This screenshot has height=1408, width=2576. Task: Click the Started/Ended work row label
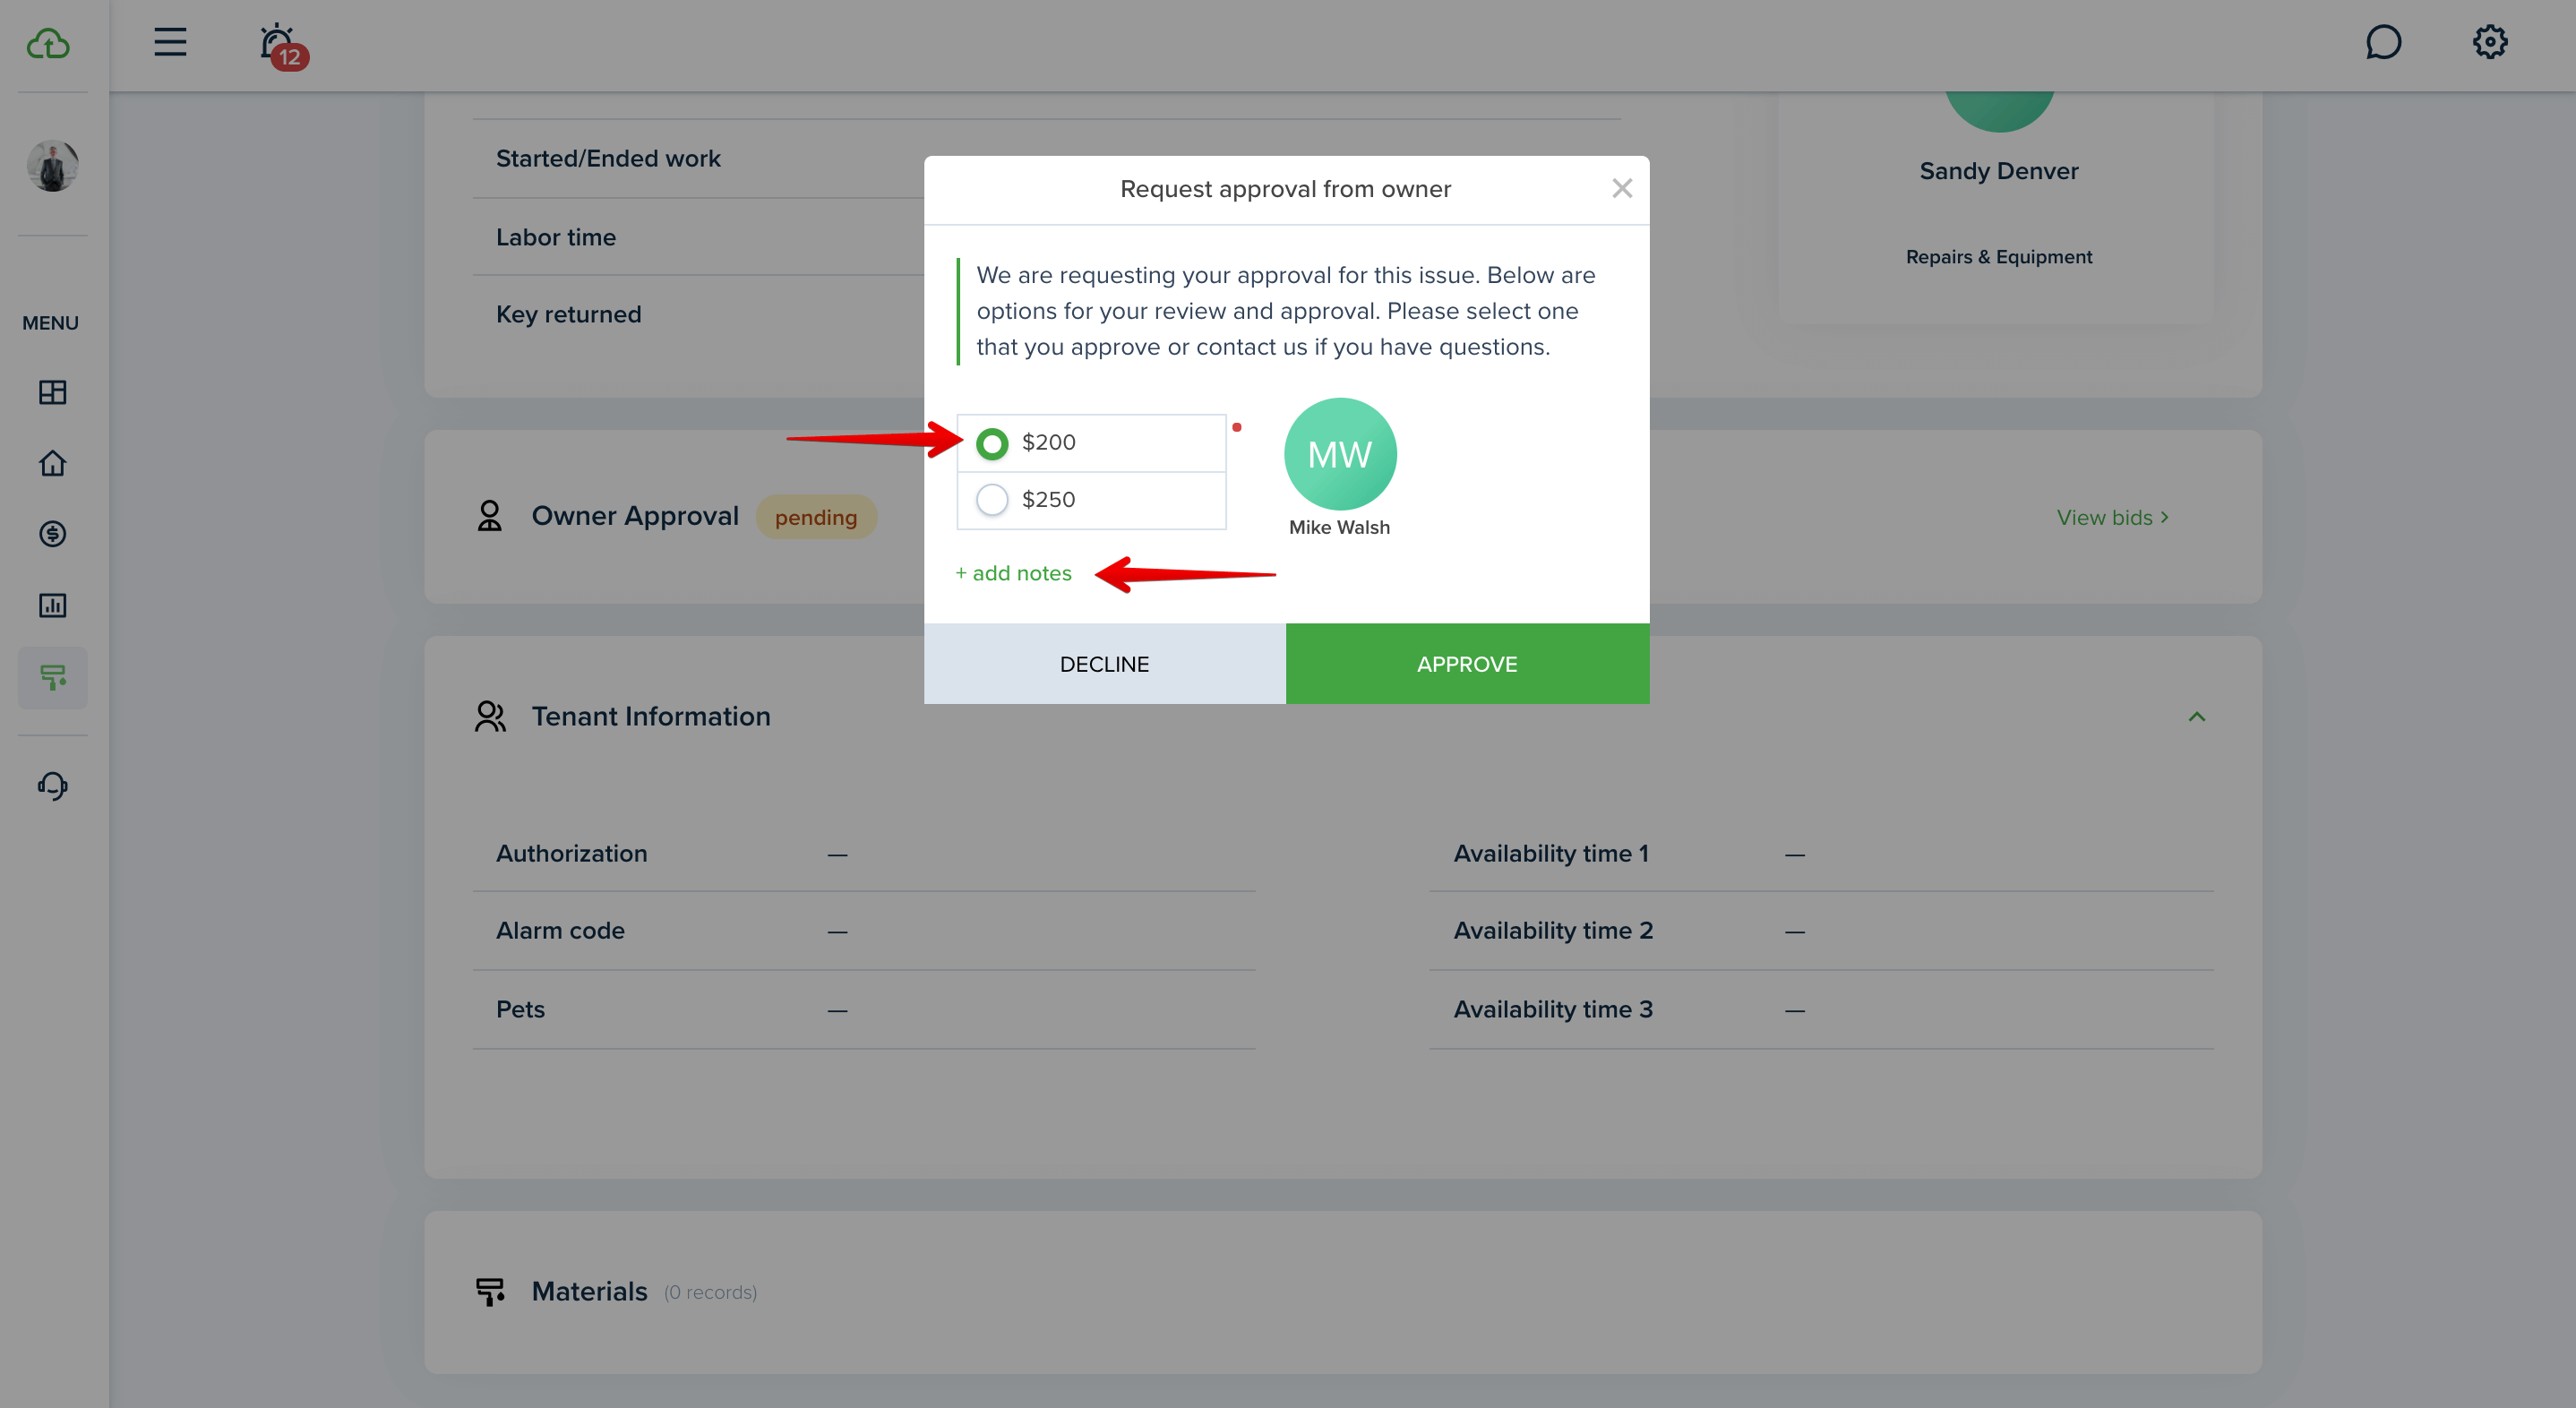tap(608, 159)
